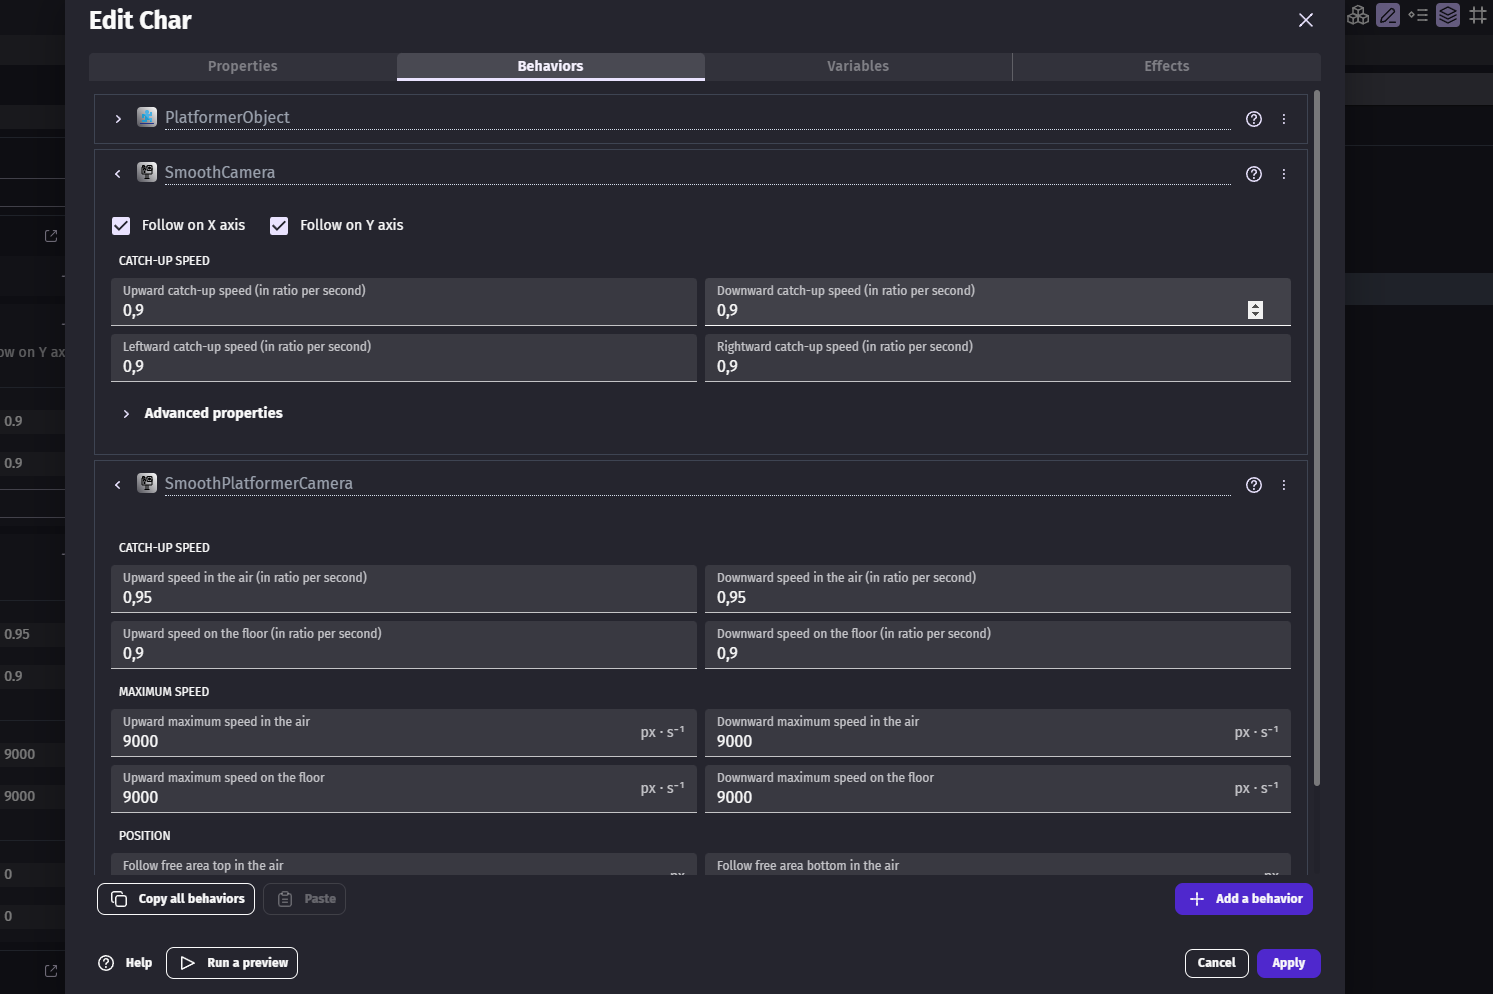
Task: Edit Downward speed on the floor field
Action: point(998,645)
